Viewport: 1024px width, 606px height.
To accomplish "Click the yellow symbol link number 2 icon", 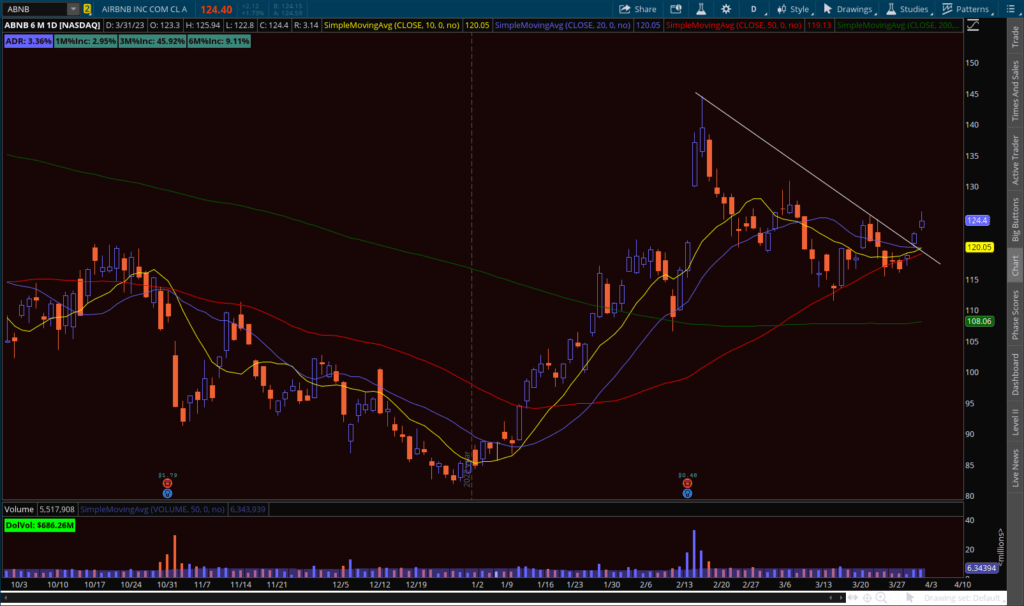I will pyautogui.click(x=87, y=9).
